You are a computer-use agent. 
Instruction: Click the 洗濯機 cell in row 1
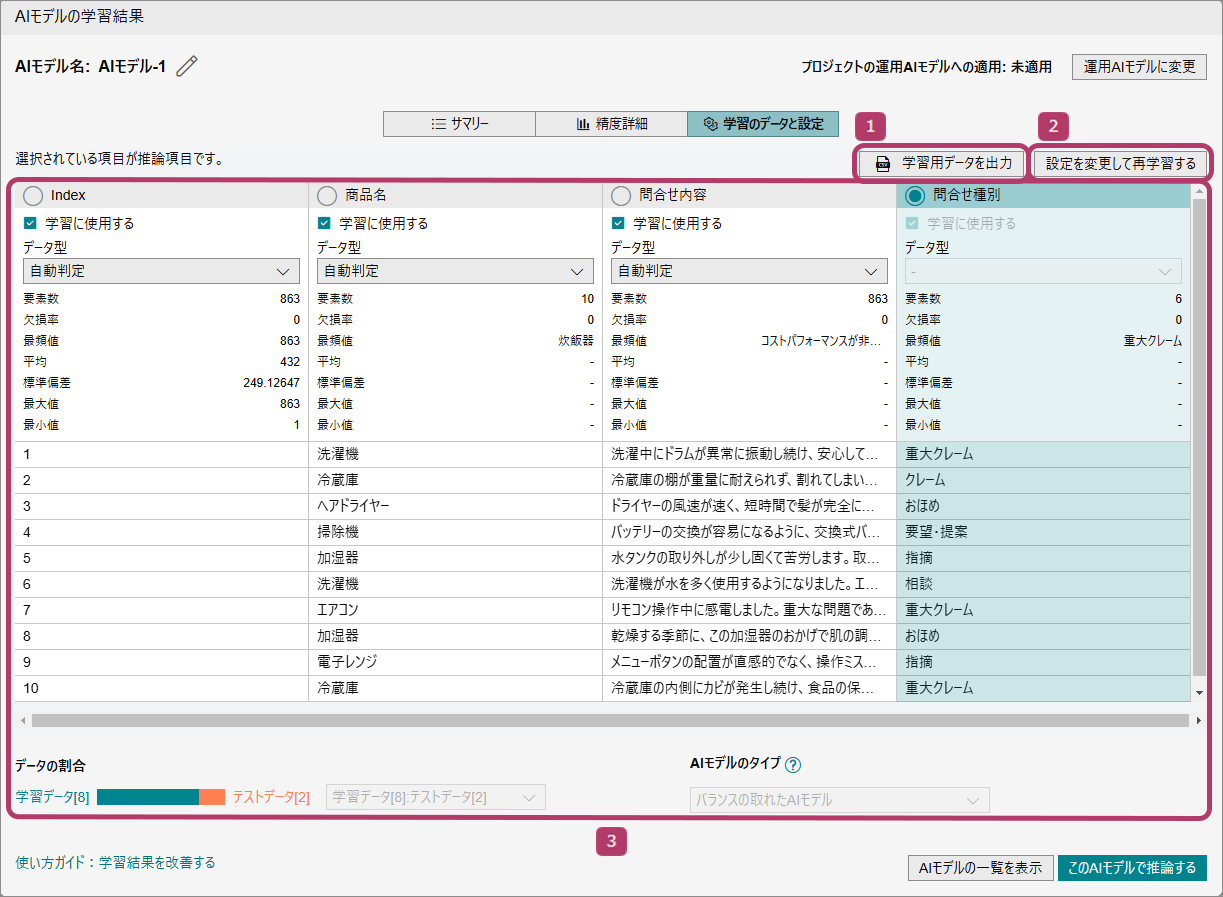[455, 454]
